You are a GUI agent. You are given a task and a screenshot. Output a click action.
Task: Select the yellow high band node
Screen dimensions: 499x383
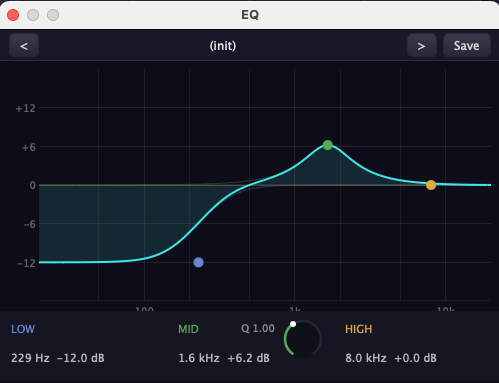pyautogui.click(x=431, y=185)
